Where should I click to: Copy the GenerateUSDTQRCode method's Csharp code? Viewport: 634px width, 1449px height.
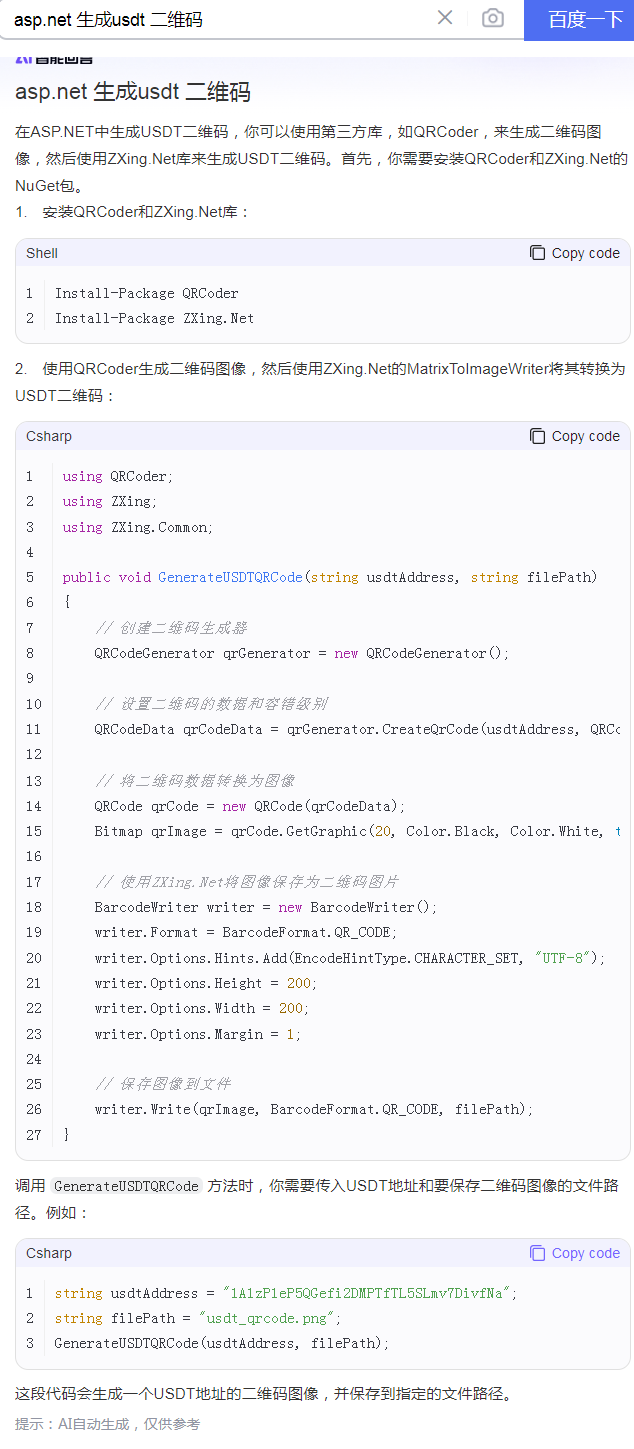[575, 436]
